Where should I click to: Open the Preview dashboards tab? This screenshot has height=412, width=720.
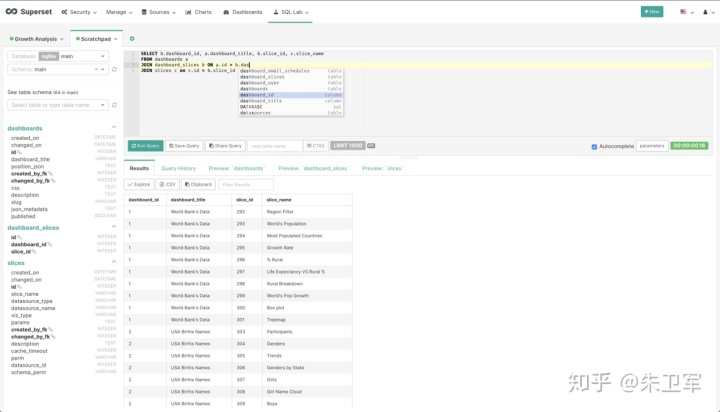coord(236,168)
